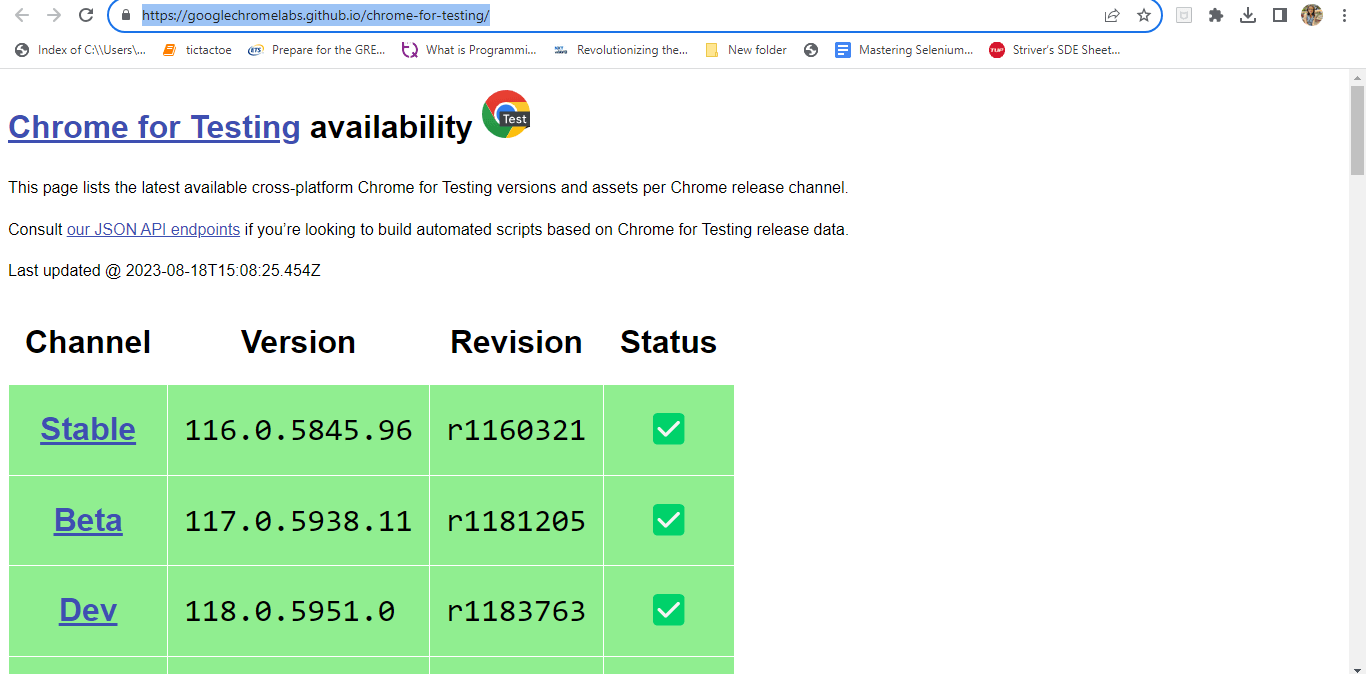The image size is (1366, 674).
Task: Click the Dev row status checkmark
Action: click(x=668, y=610)
